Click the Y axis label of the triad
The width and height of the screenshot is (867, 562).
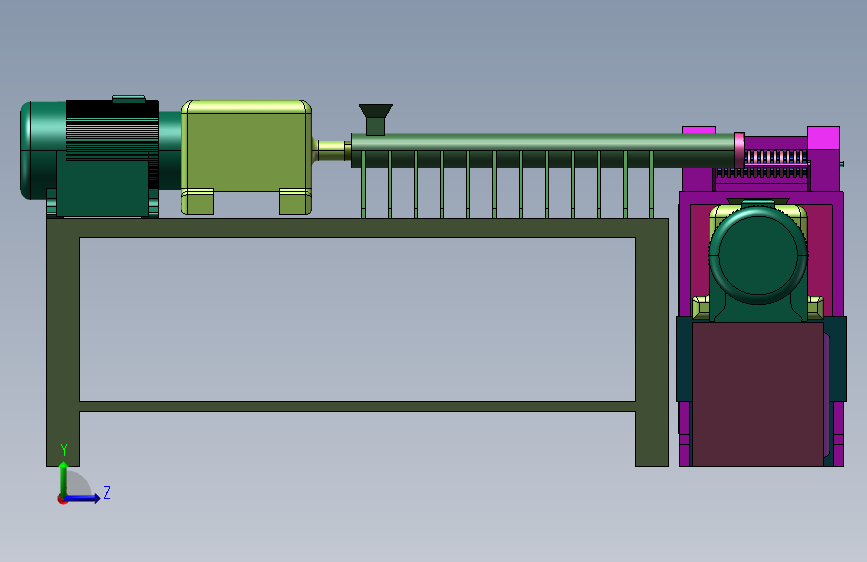coord(64,450)
